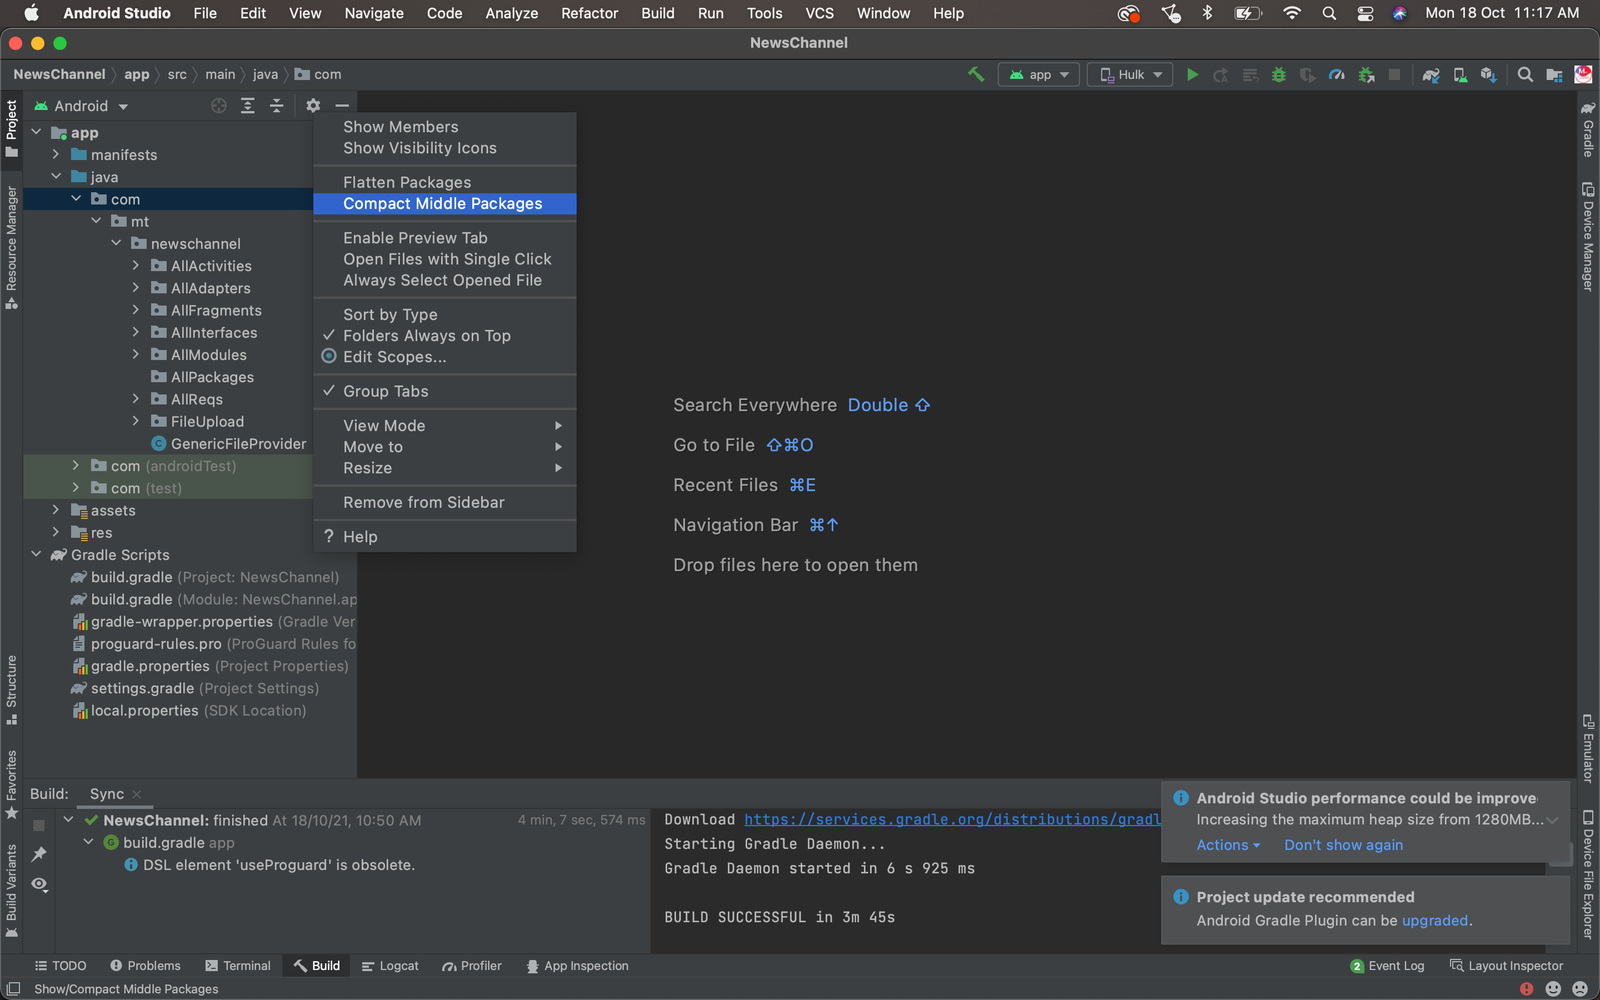Click the Project panel gear options icon
This screenshot has width=1600, height=1000.
(x=313, y=106)
